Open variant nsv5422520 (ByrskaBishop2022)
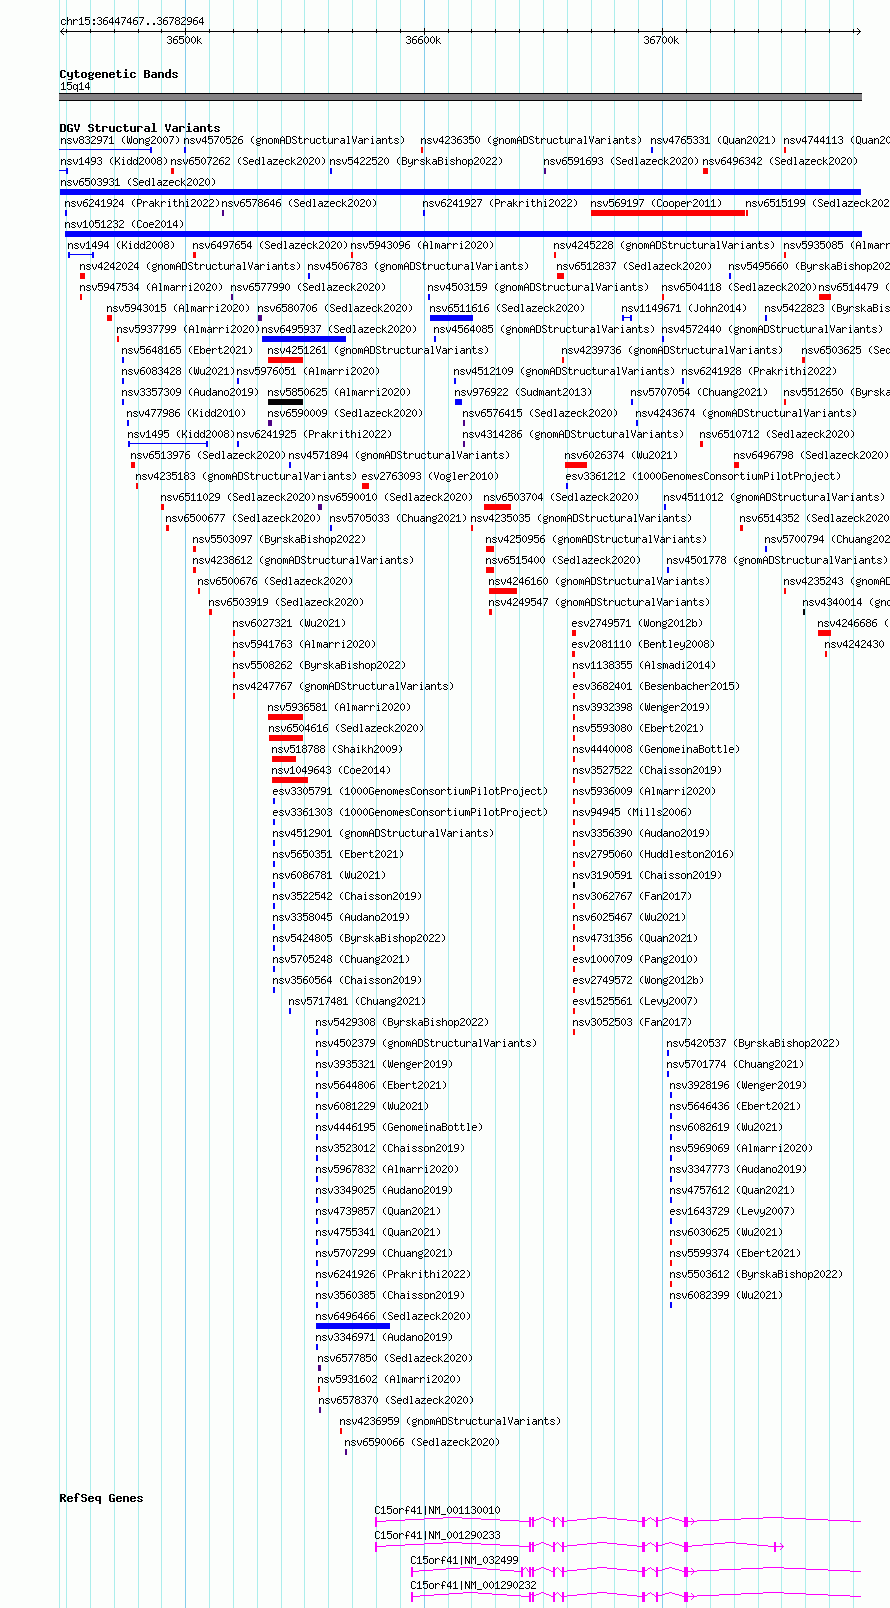This screenshot has height=1608, width=890. pos(416,161)
